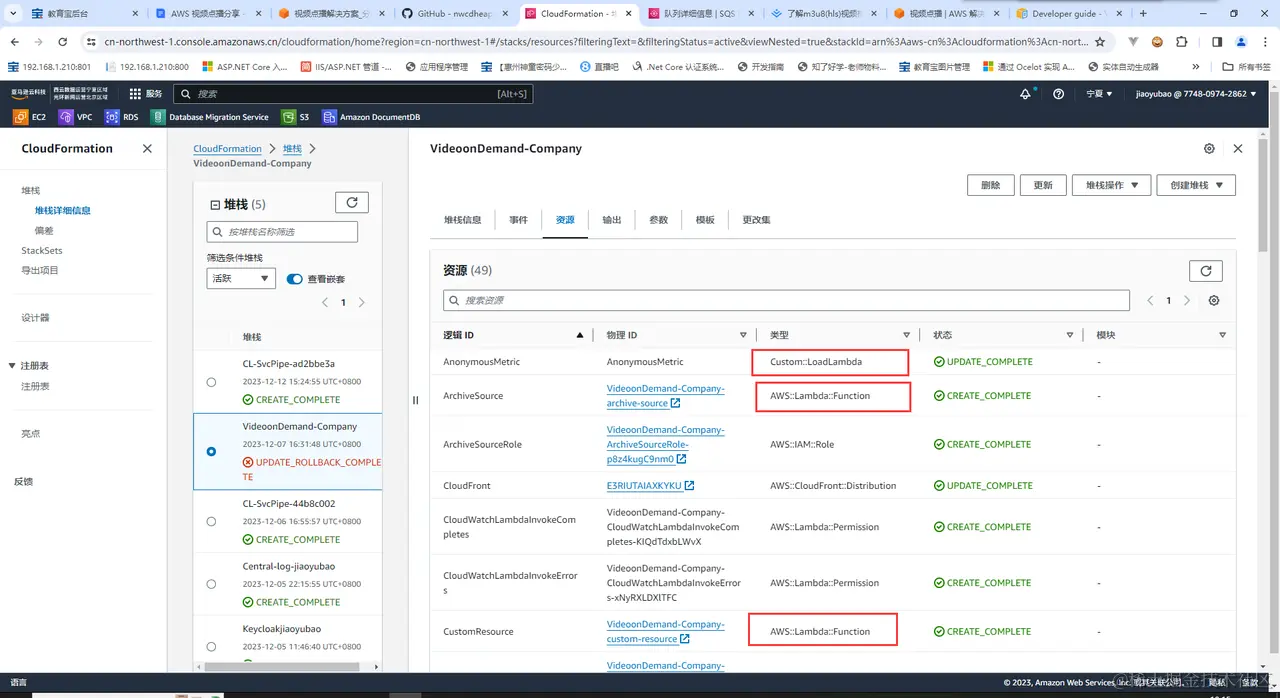Image resolution: width=1280 pixels, height=698 pixels.
Task: Open S3 service shortcut
Action: [296, 117]
